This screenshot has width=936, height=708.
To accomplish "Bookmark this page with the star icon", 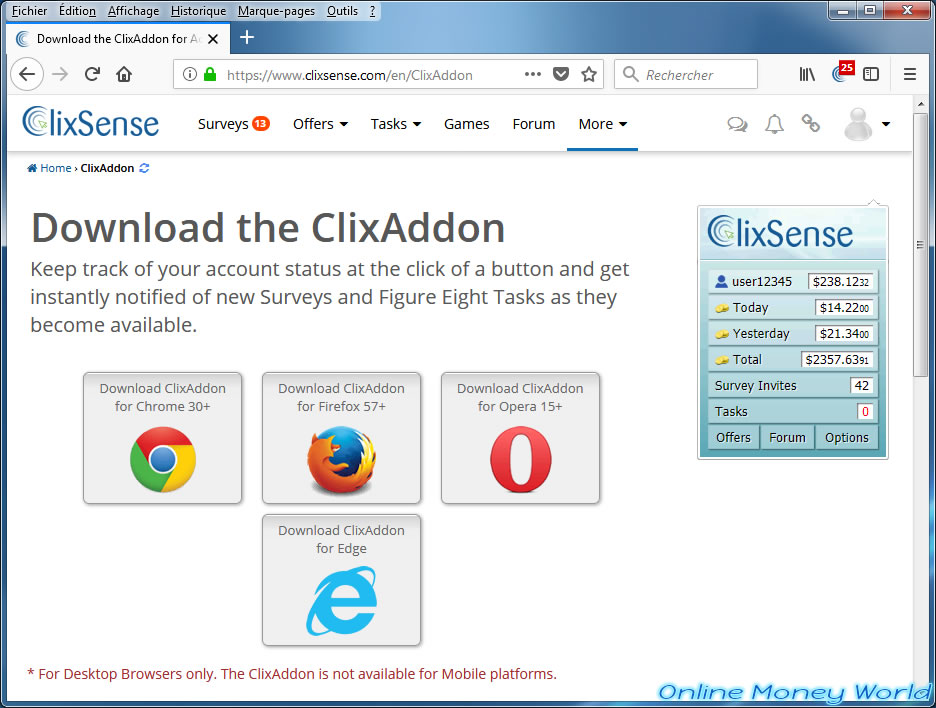I will pyautogui.click(x=589, y=75).
